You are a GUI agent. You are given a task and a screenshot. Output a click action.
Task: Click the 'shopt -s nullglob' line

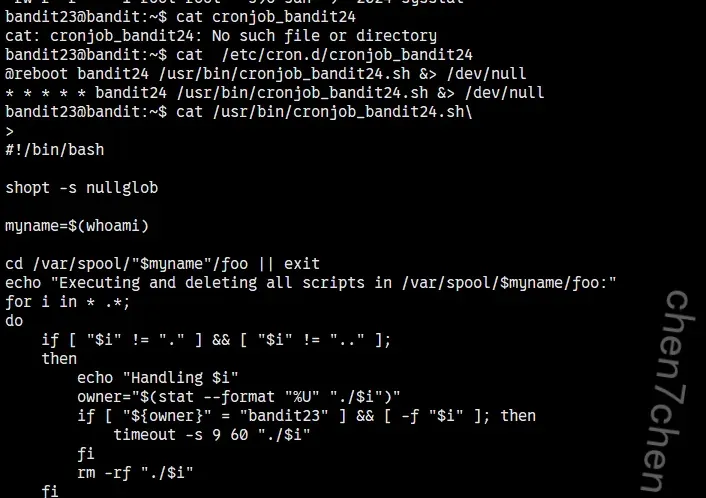tap(81, 187)
